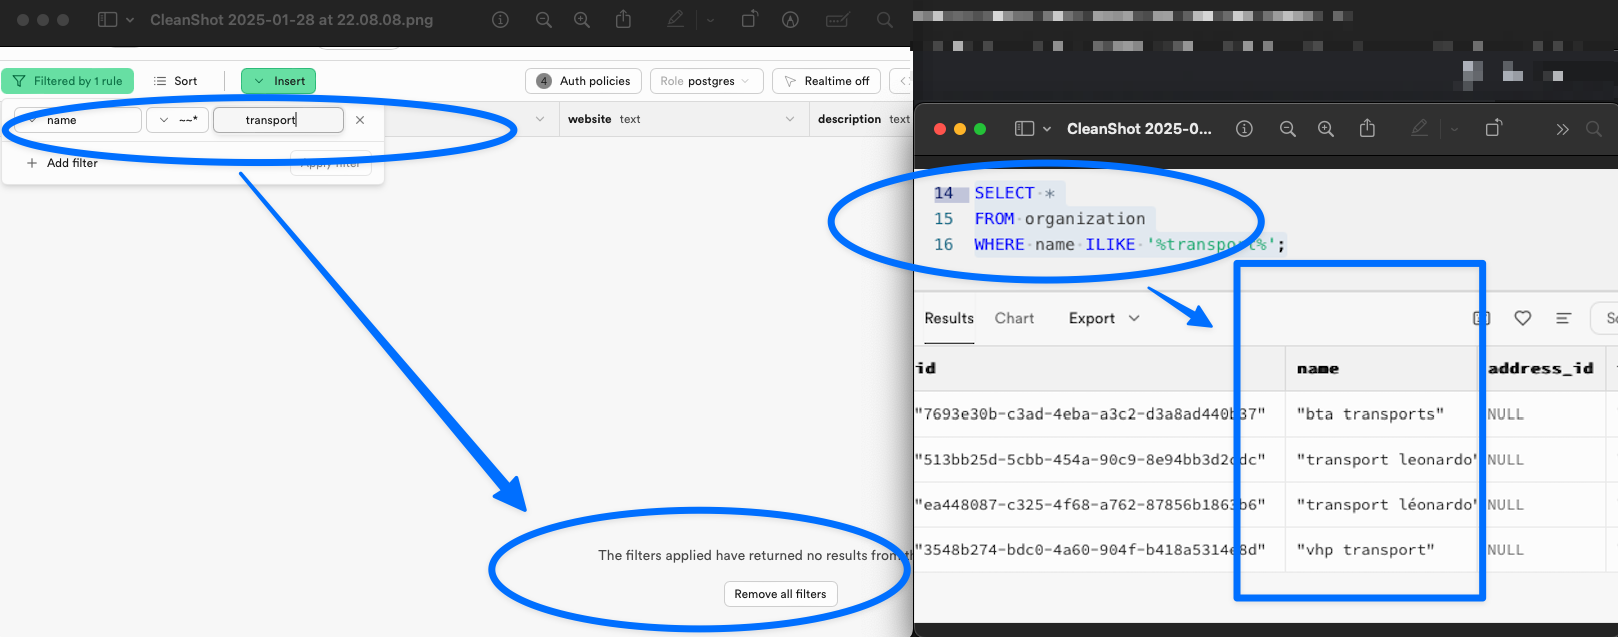Change Role postgres selection
This screenshot has height=637, width=1618.
(x=706, y=81)
